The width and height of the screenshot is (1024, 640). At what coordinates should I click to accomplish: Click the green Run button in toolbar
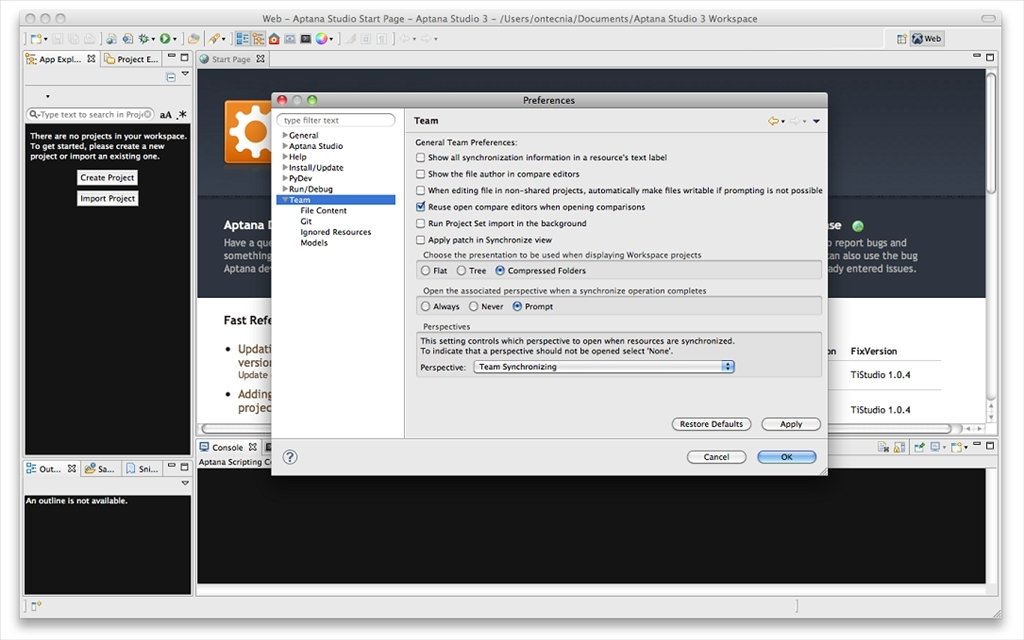[165, 39]
